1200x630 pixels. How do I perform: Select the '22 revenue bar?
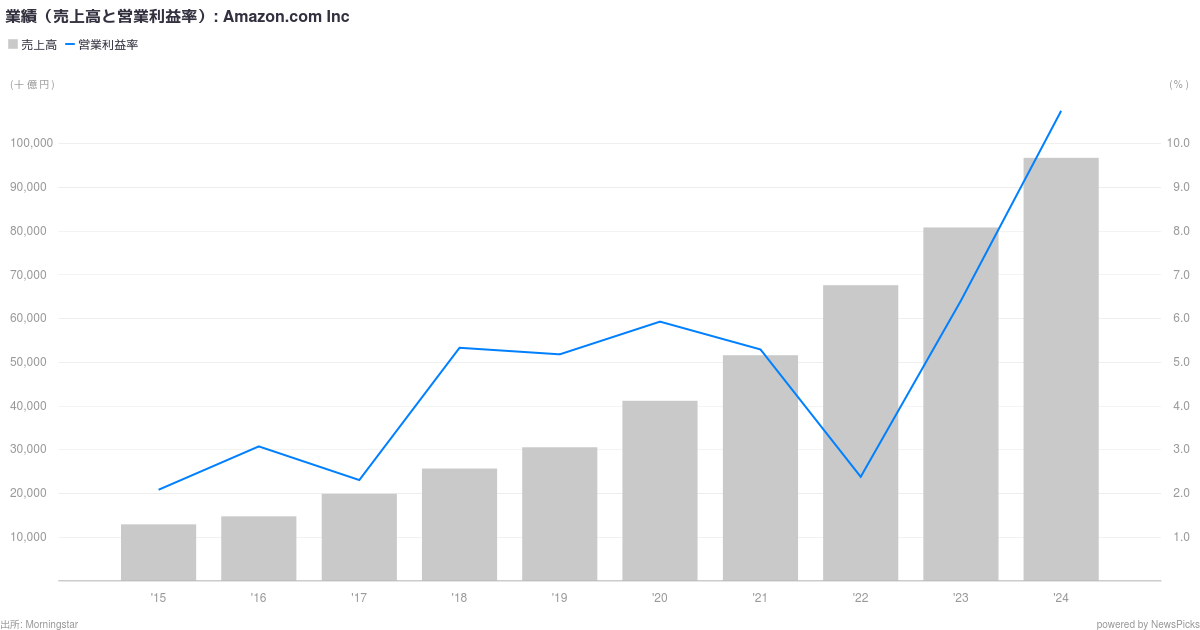[x=860, y=433]
